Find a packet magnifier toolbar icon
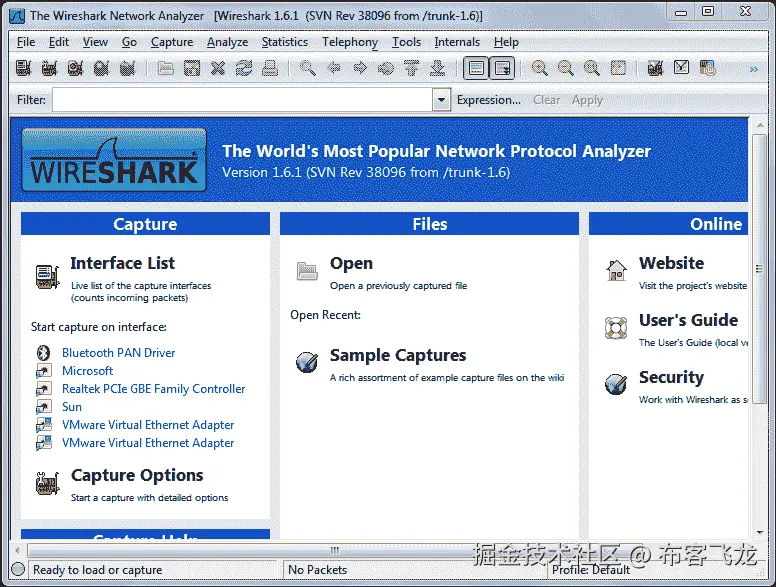776x587 pixels. (x=308, y=68)
